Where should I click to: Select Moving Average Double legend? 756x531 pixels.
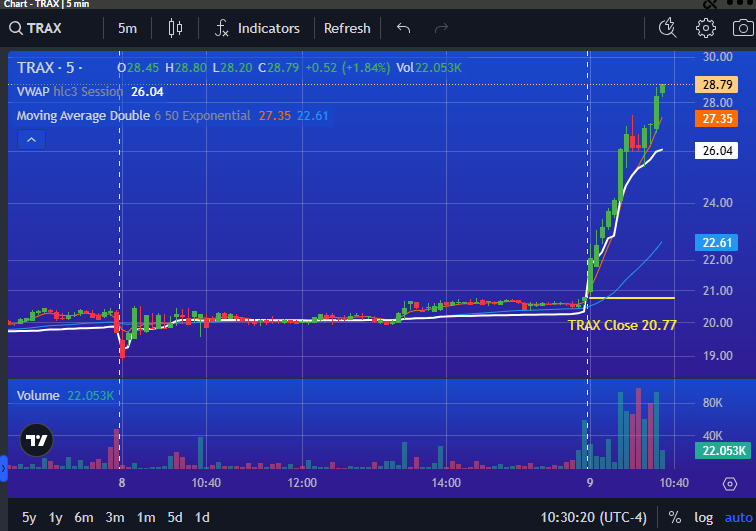(x=172, y=116)
